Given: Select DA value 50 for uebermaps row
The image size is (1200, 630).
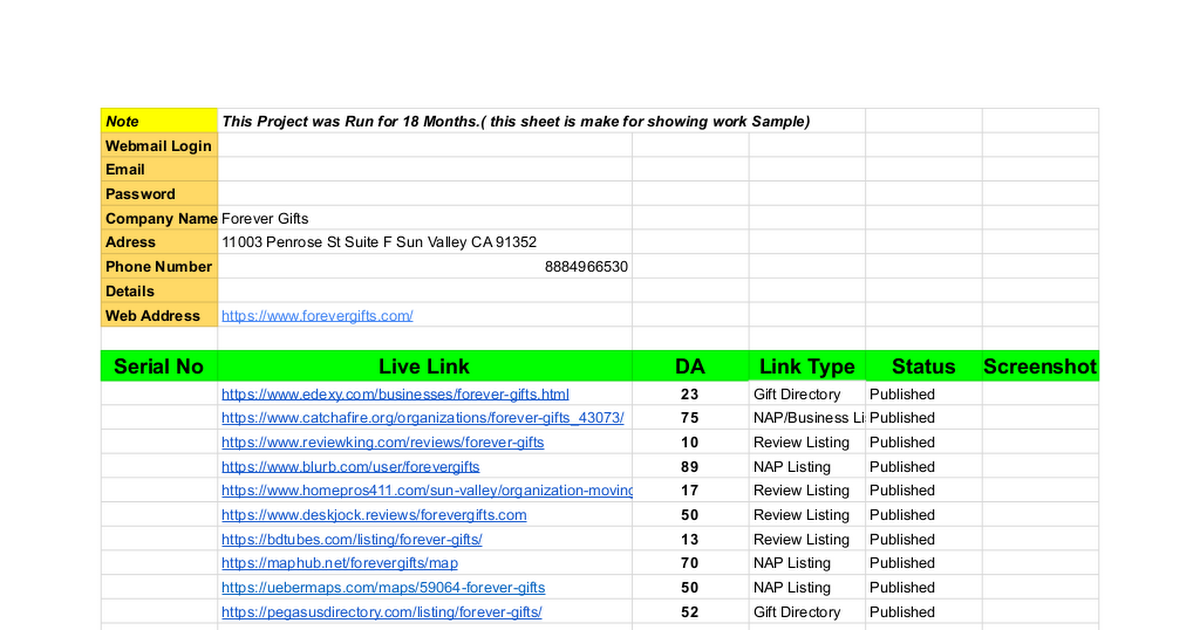Looking at the screenshot, I should tap(690, 587).
